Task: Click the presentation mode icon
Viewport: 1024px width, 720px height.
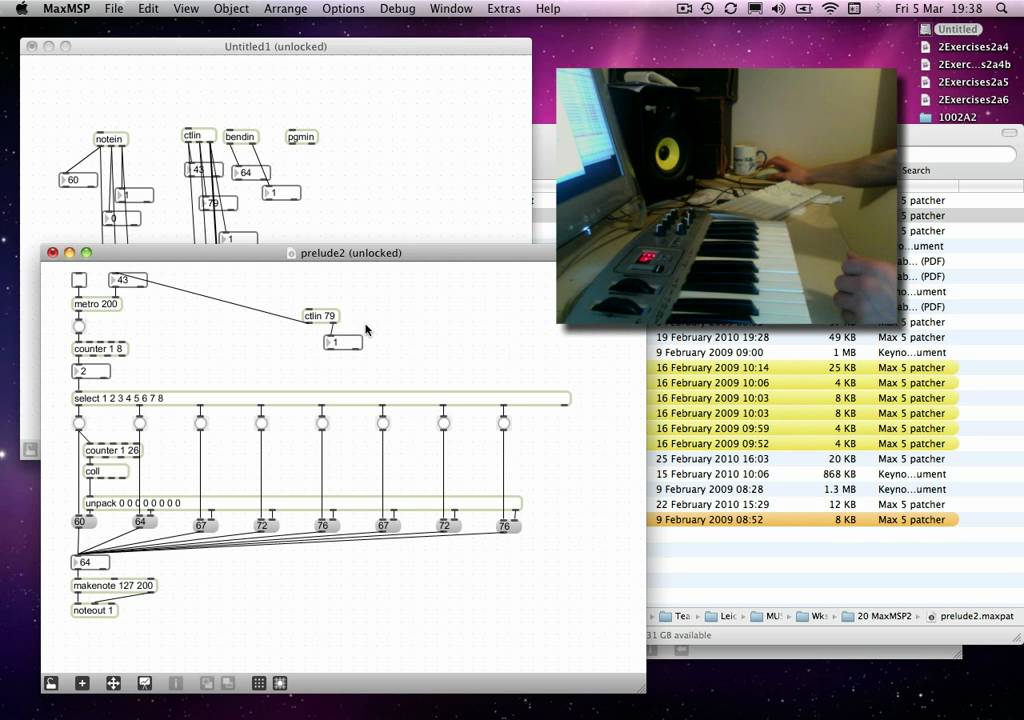Action: 144,683
